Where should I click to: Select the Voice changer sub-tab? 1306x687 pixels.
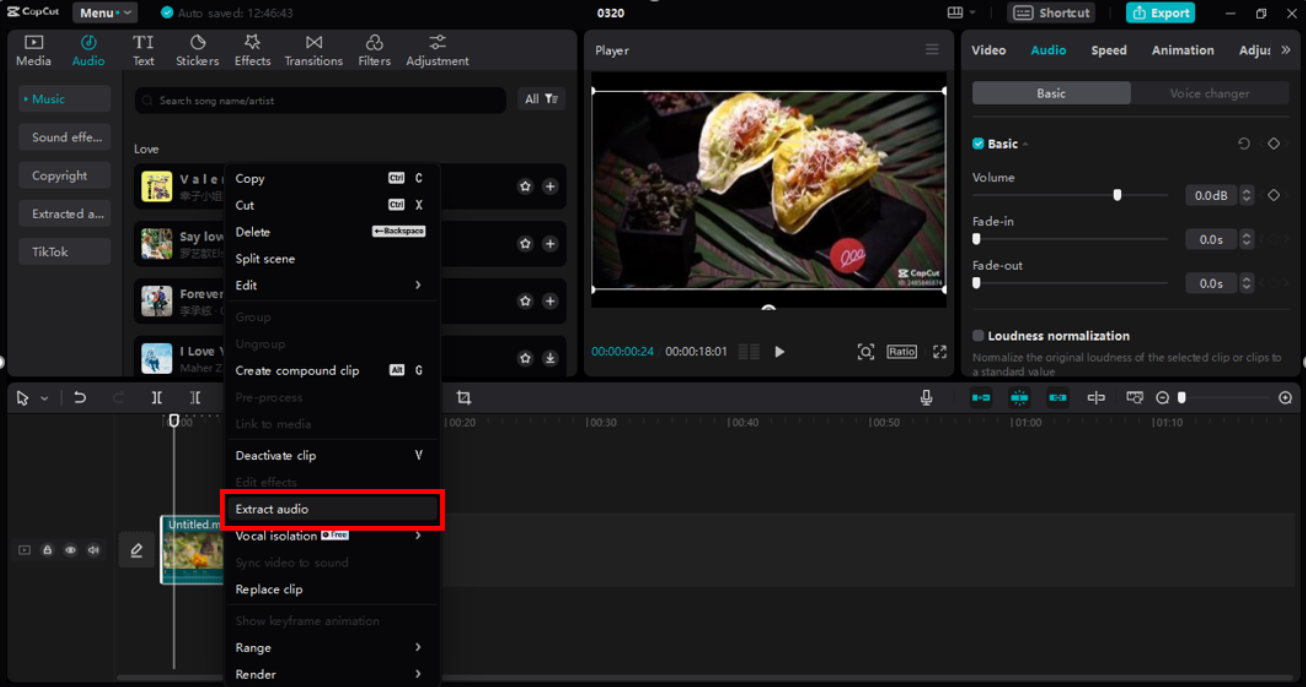[x=1210, y=93]
